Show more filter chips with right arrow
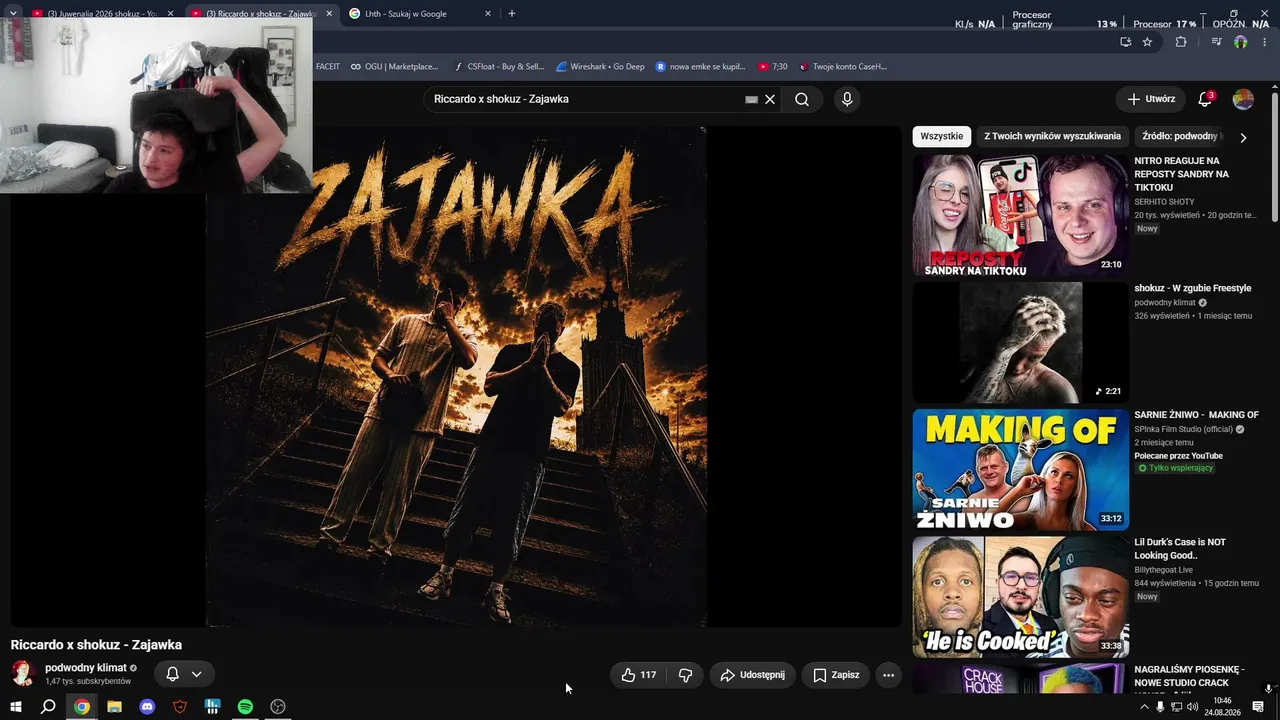 click(1243, 137)
